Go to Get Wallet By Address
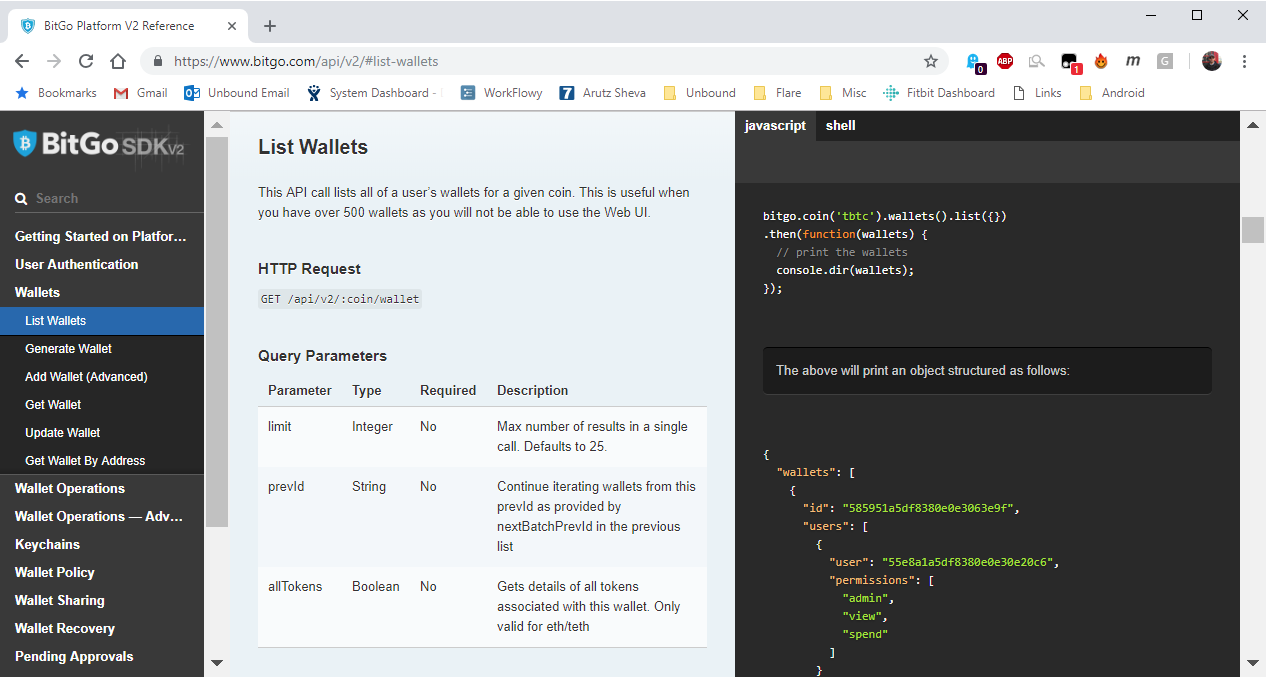 click(x=85, y=461)
